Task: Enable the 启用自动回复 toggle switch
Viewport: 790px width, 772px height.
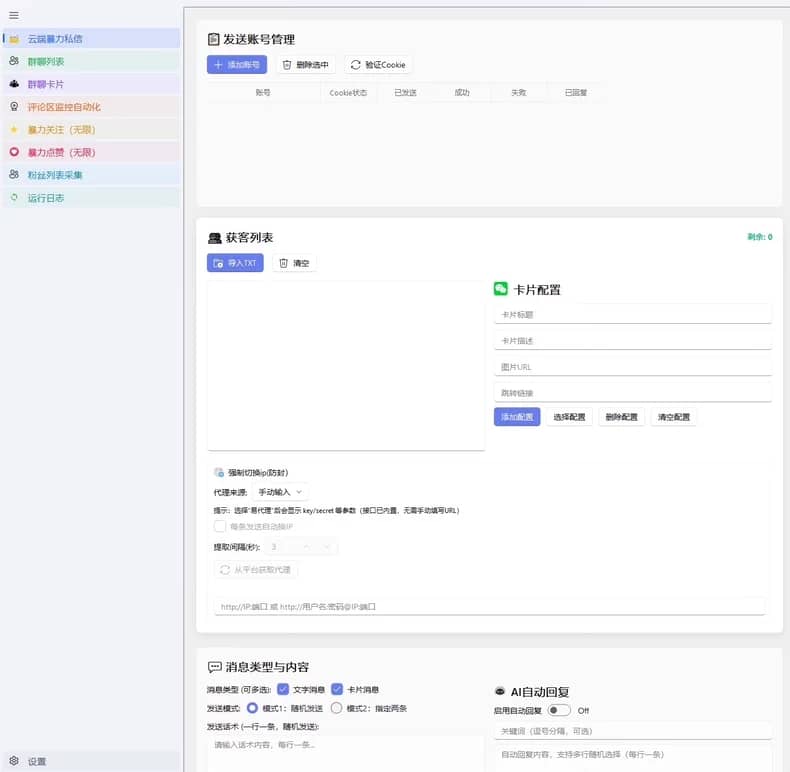Action: click(558, 710)
